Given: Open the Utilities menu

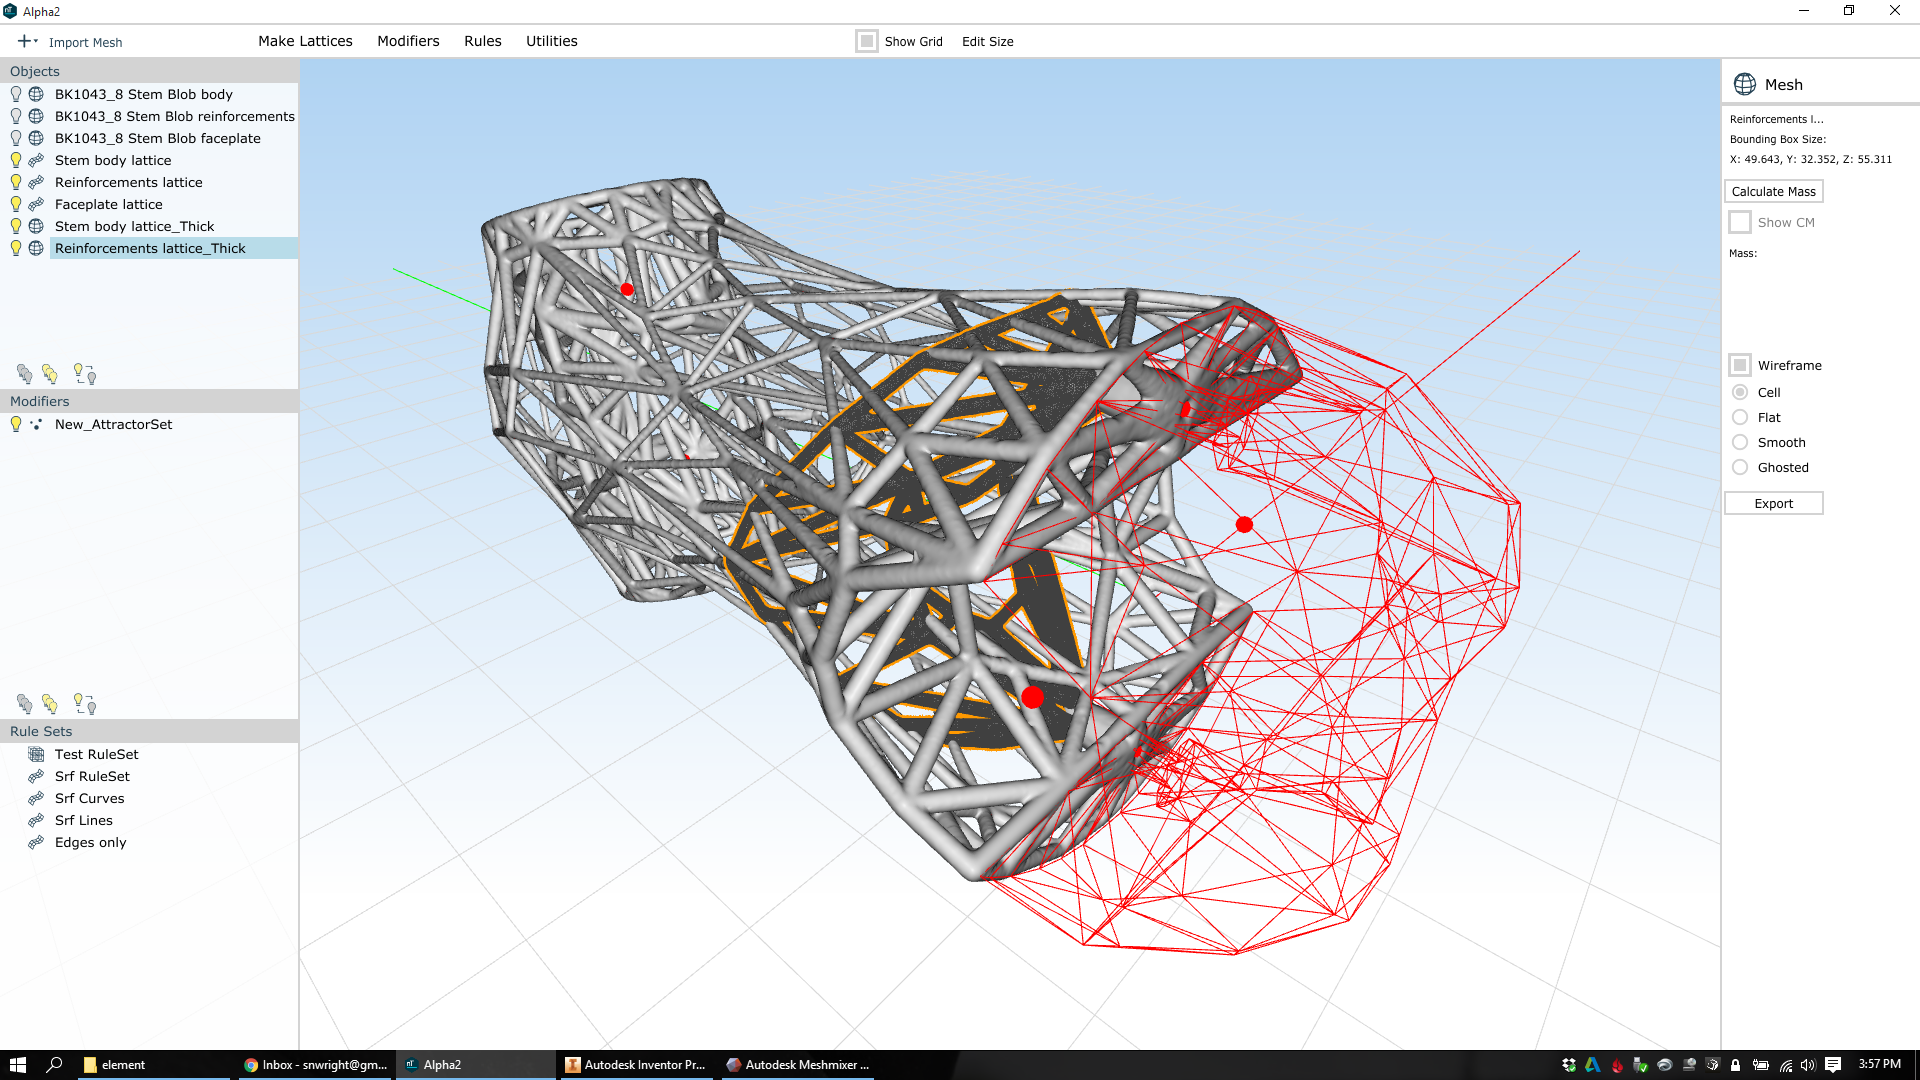Looking at the screenshot, I should 551,41.
